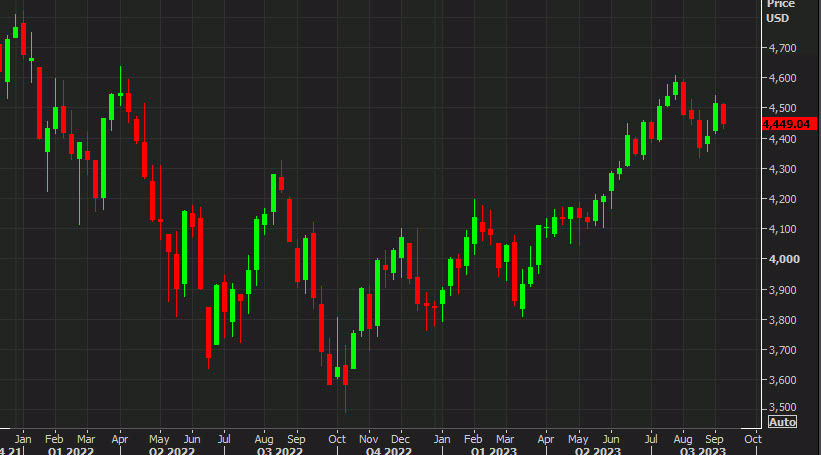Click the Jun 2022 month label
Viewport: 821px width, 455px height.
(192, 439)
